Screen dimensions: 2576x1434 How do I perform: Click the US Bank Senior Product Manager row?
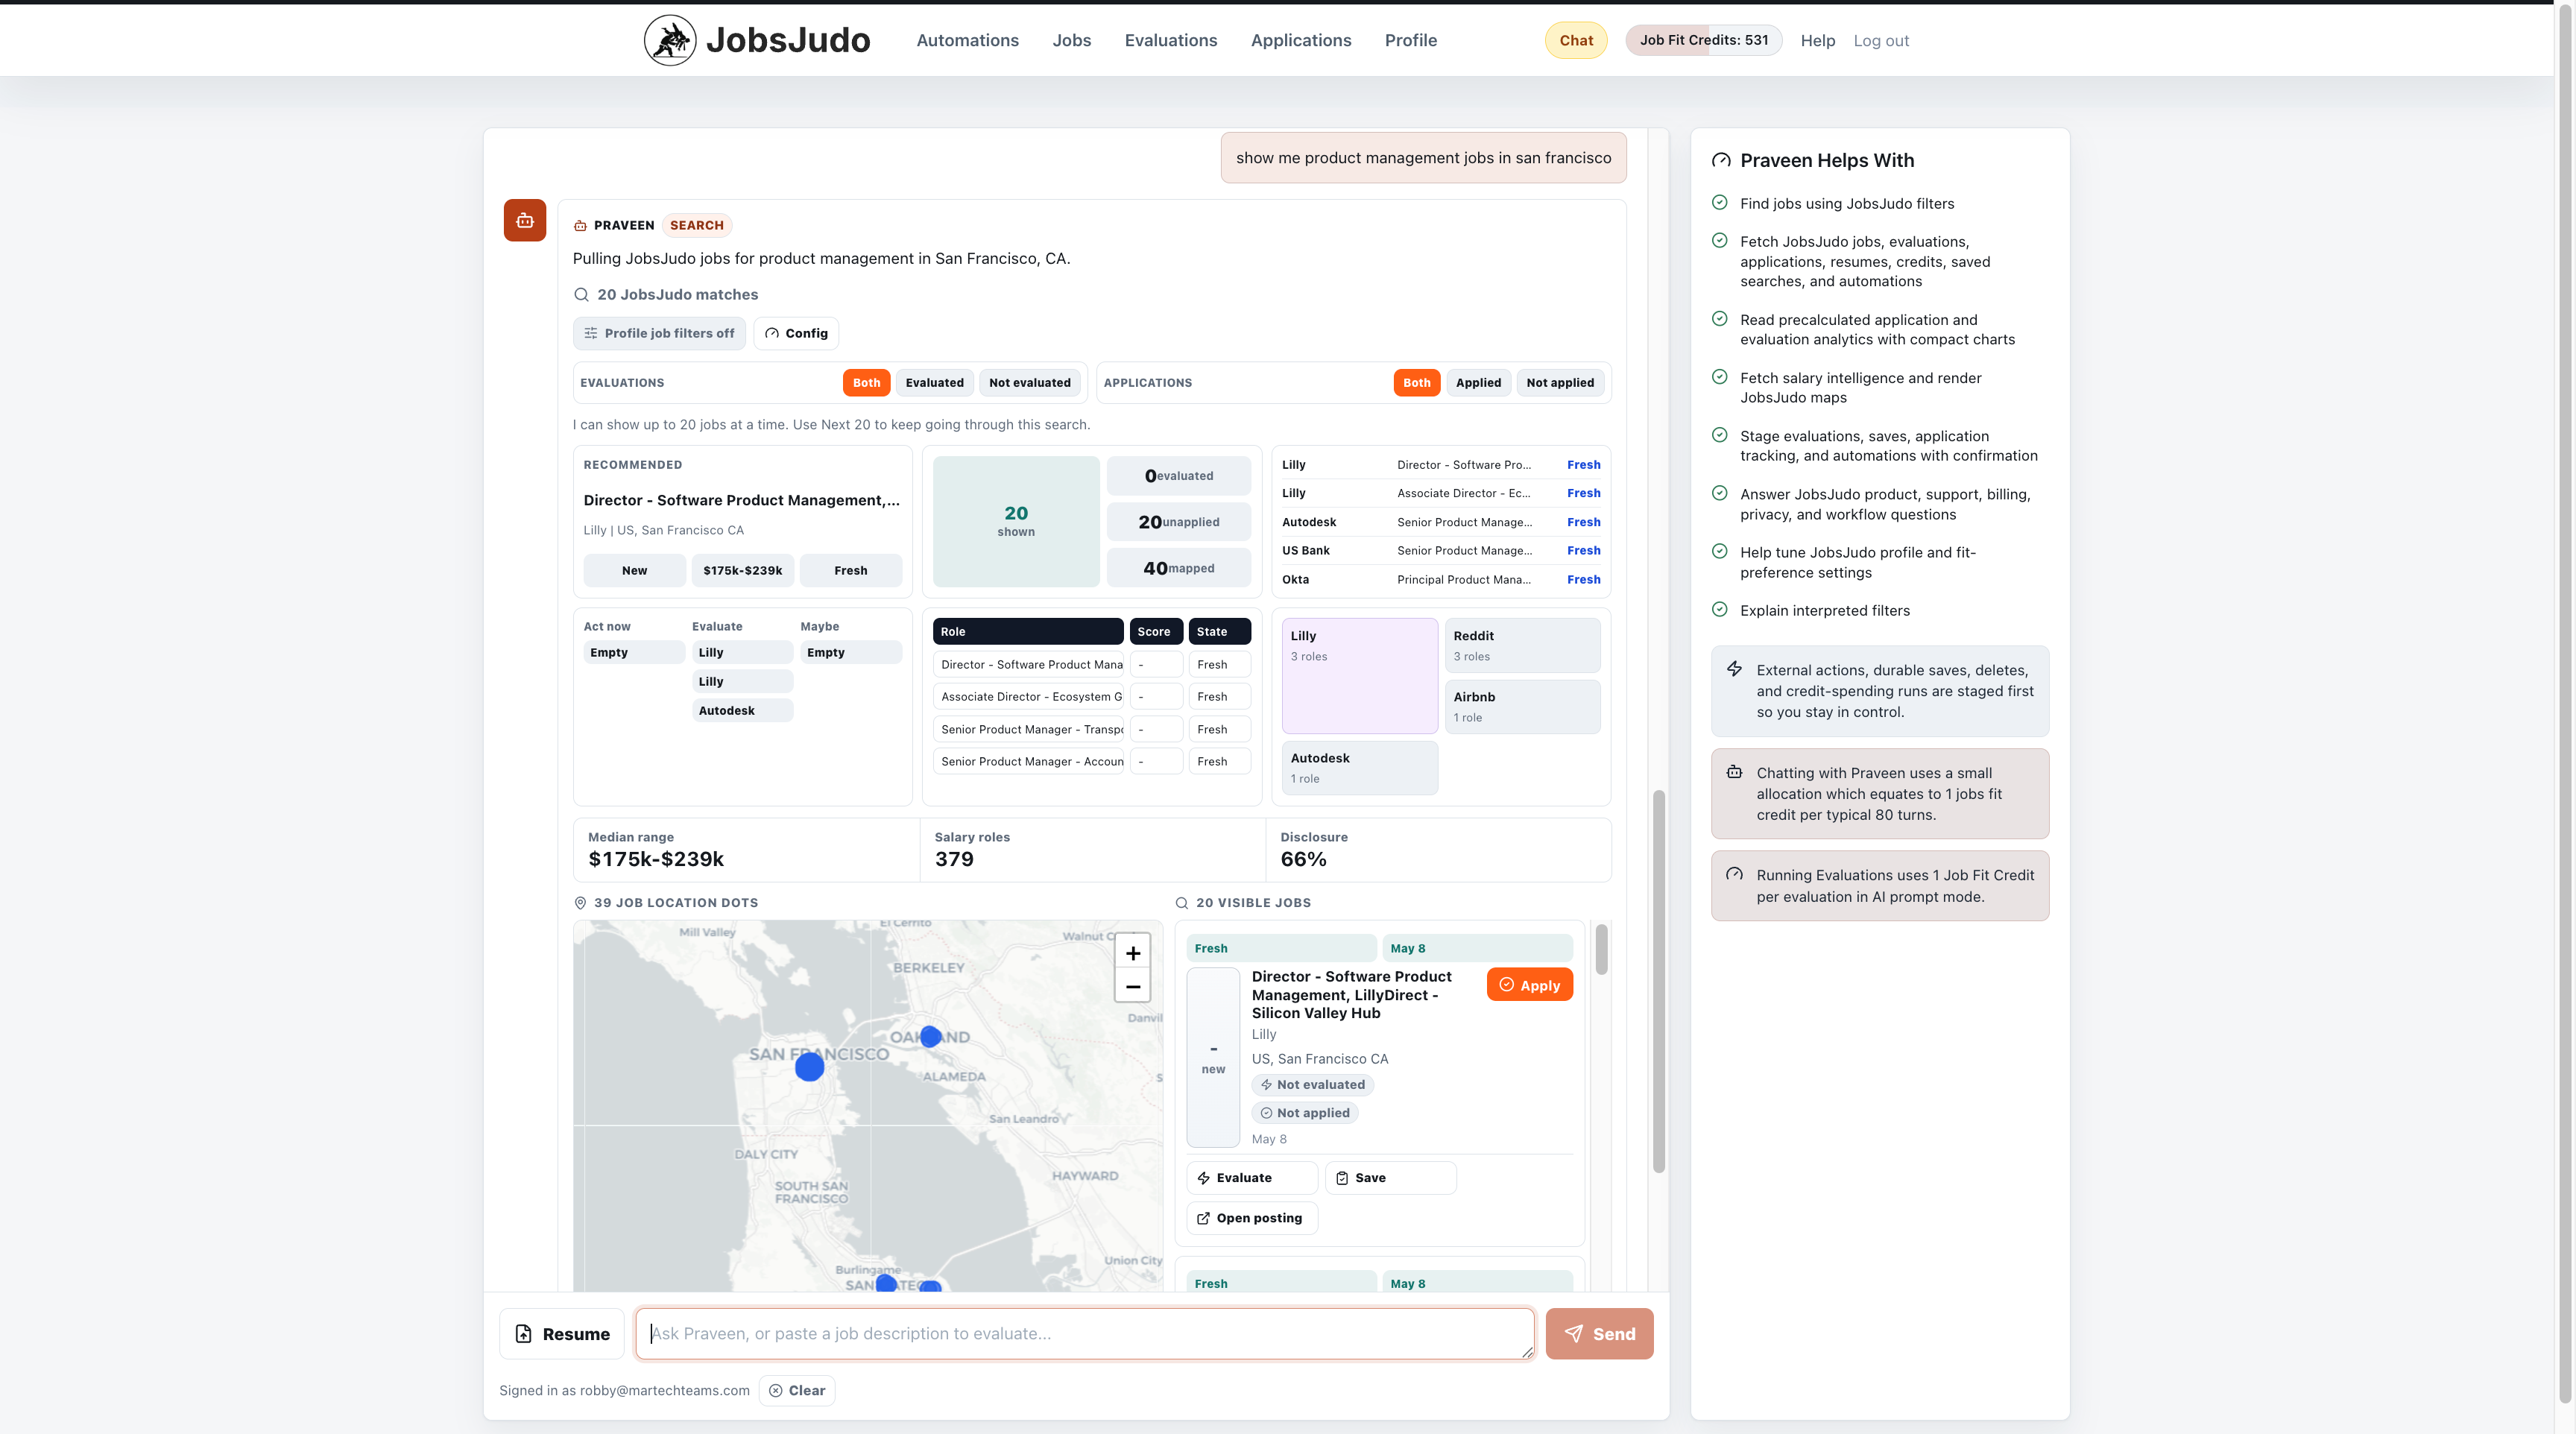click(1441, 550)
